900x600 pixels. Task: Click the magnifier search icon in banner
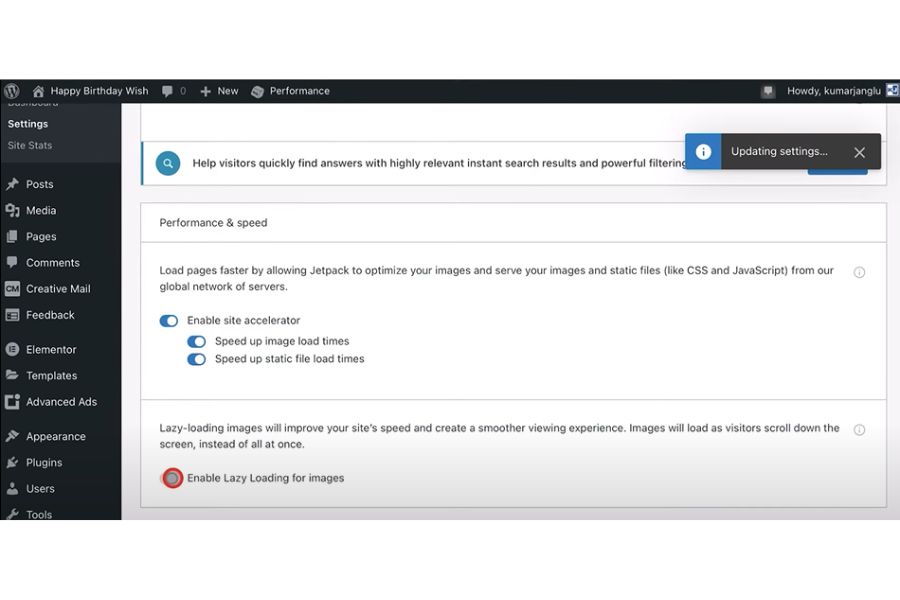168,163
